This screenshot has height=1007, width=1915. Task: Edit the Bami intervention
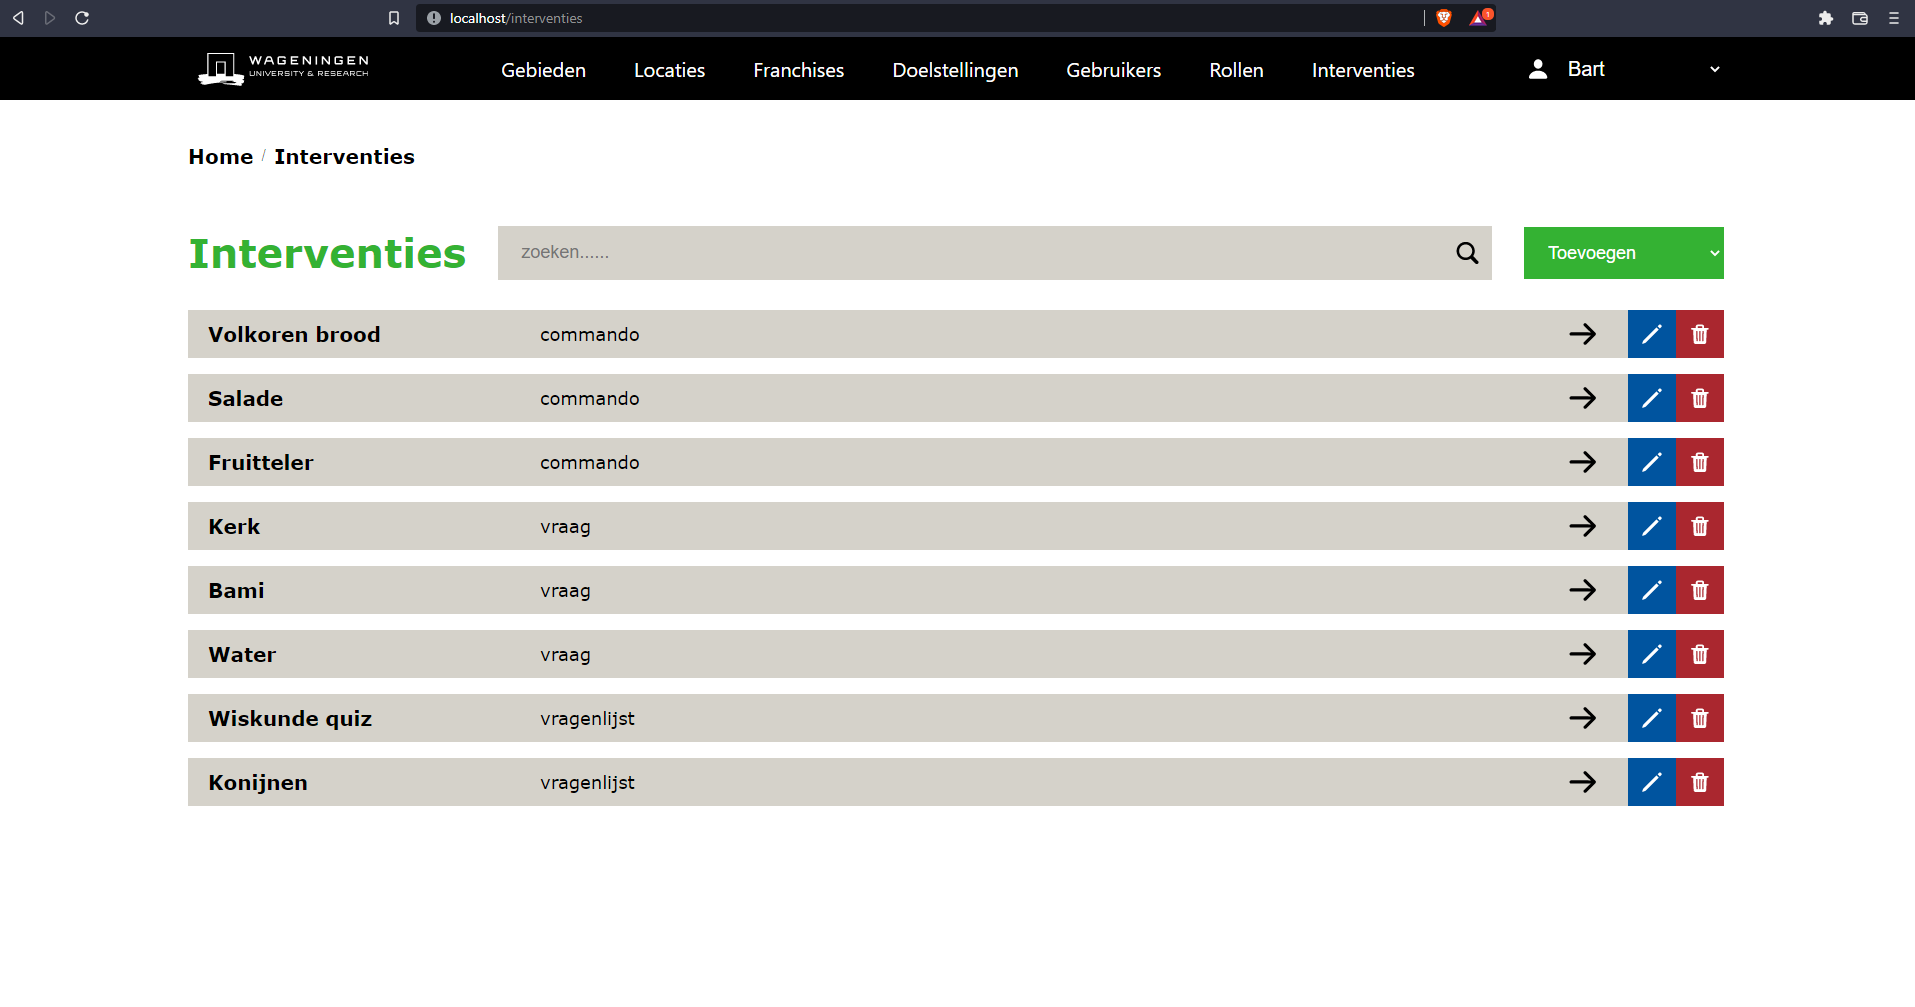point(1651,590)
